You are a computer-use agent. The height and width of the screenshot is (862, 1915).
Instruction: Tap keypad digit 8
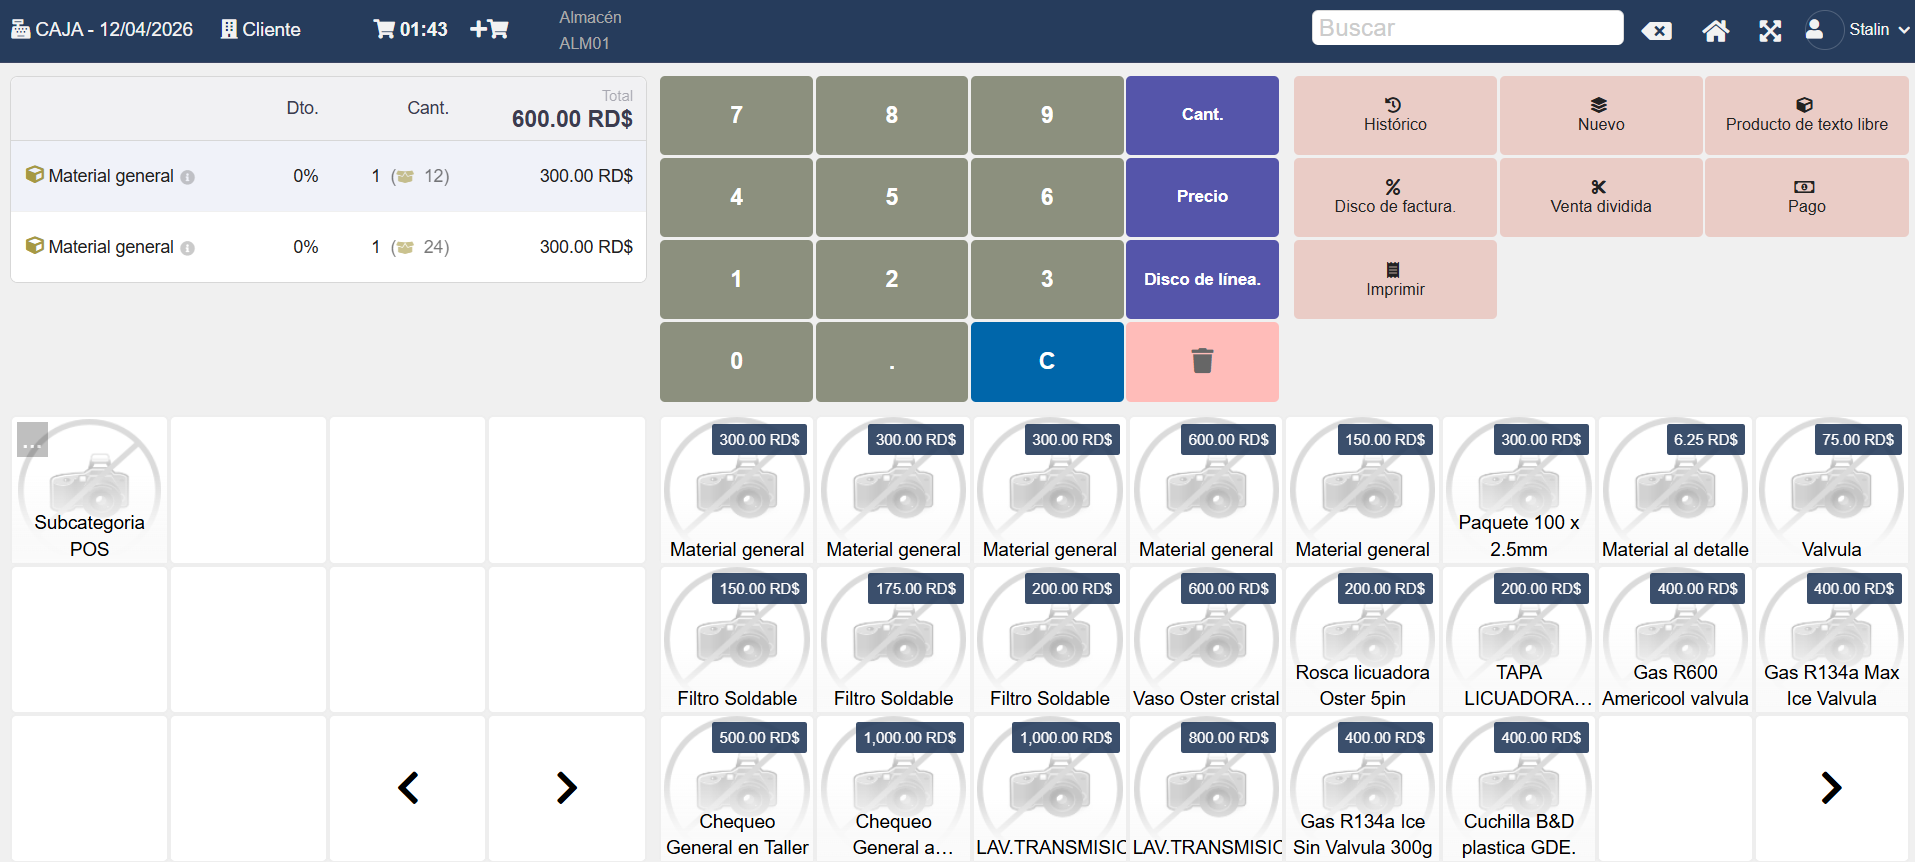pos(891,115)
